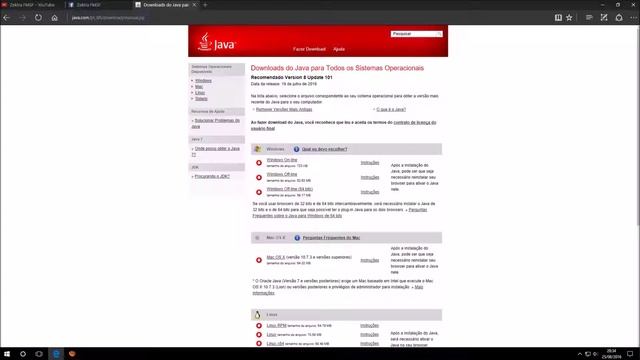Click Edge browser icon in taskbar
This screenshot has height=360, width=640.
(56, 354)
